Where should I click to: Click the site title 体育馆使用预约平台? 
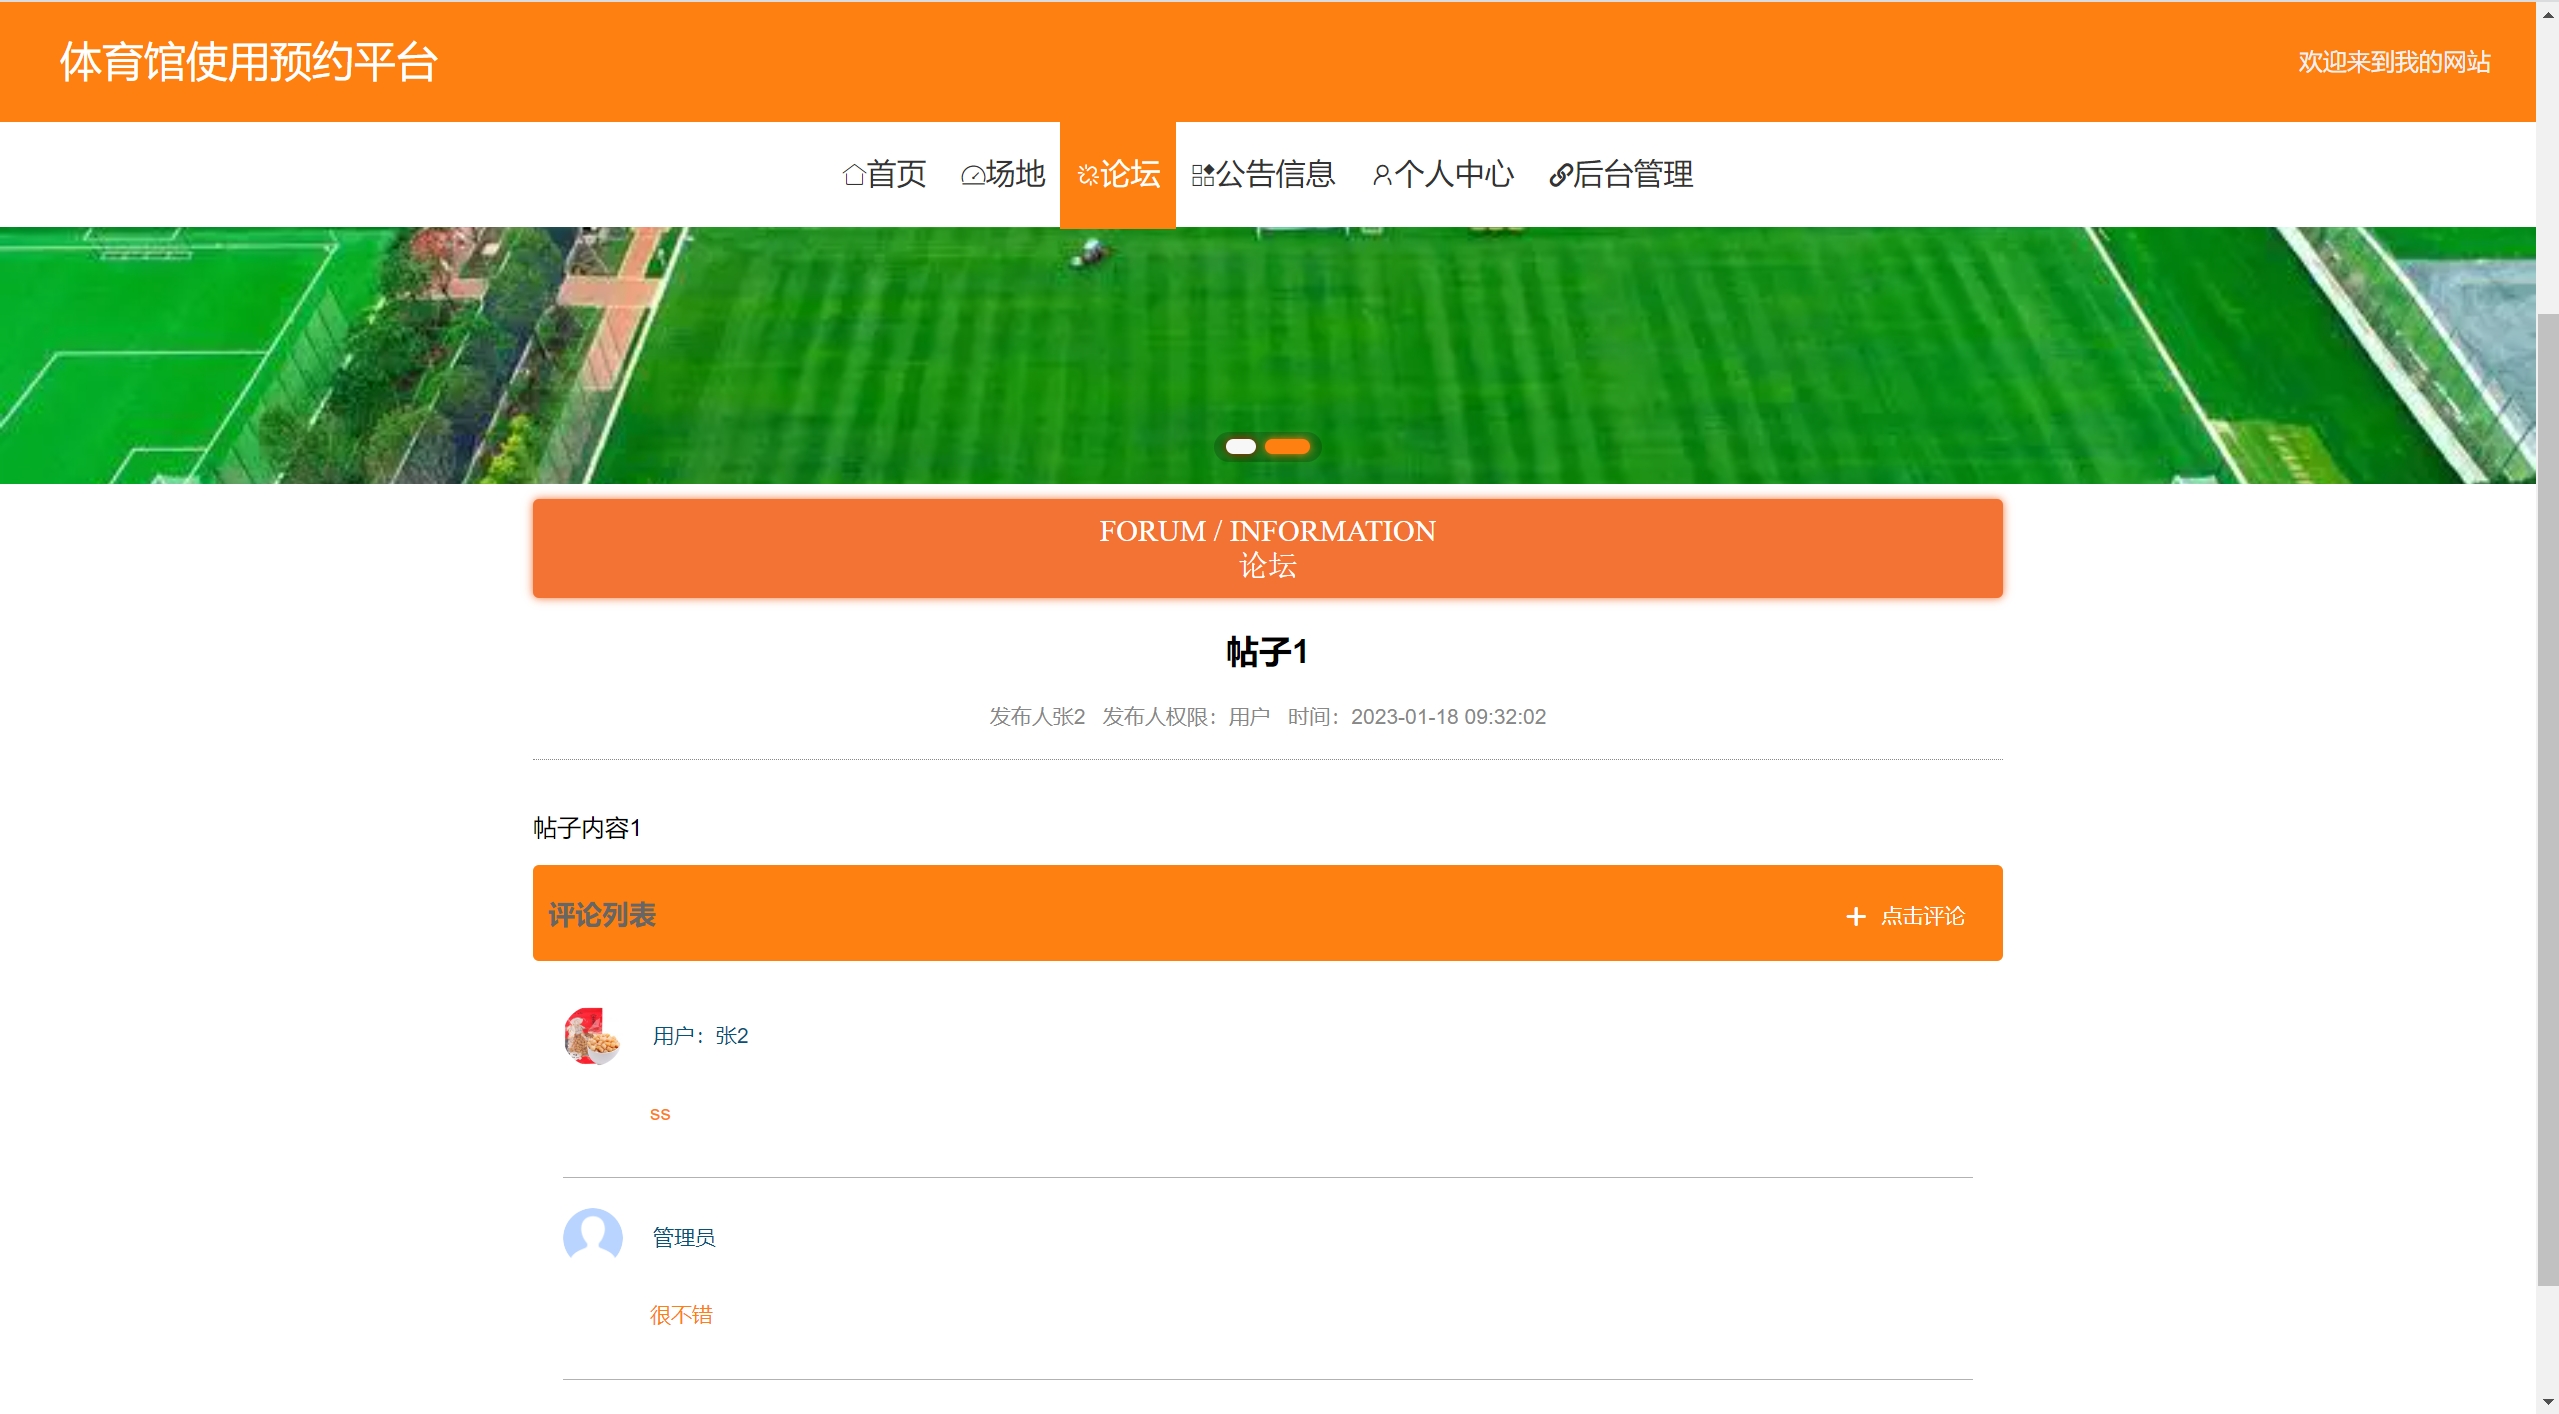pos(248,62)
